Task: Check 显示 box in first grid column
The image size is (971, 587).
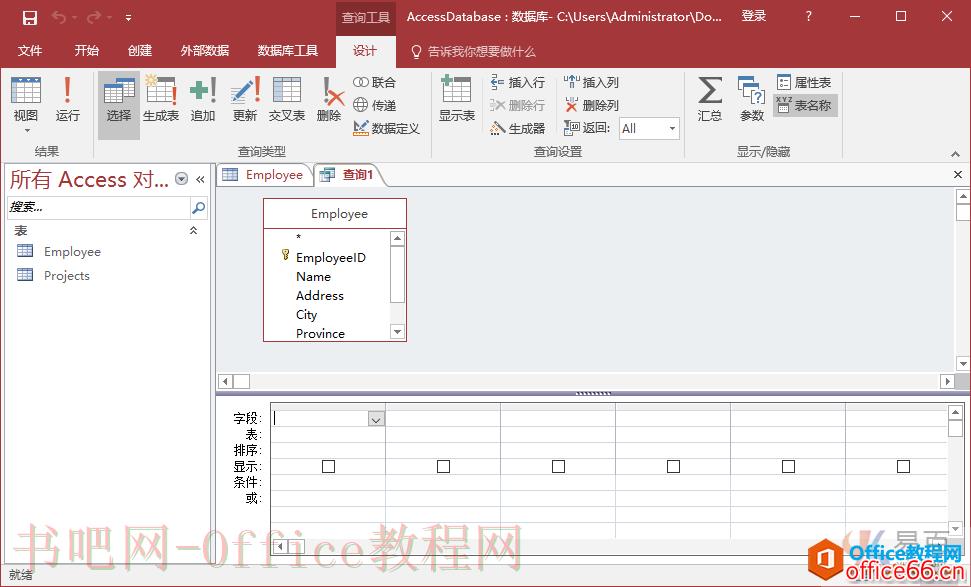Action: 328,466
